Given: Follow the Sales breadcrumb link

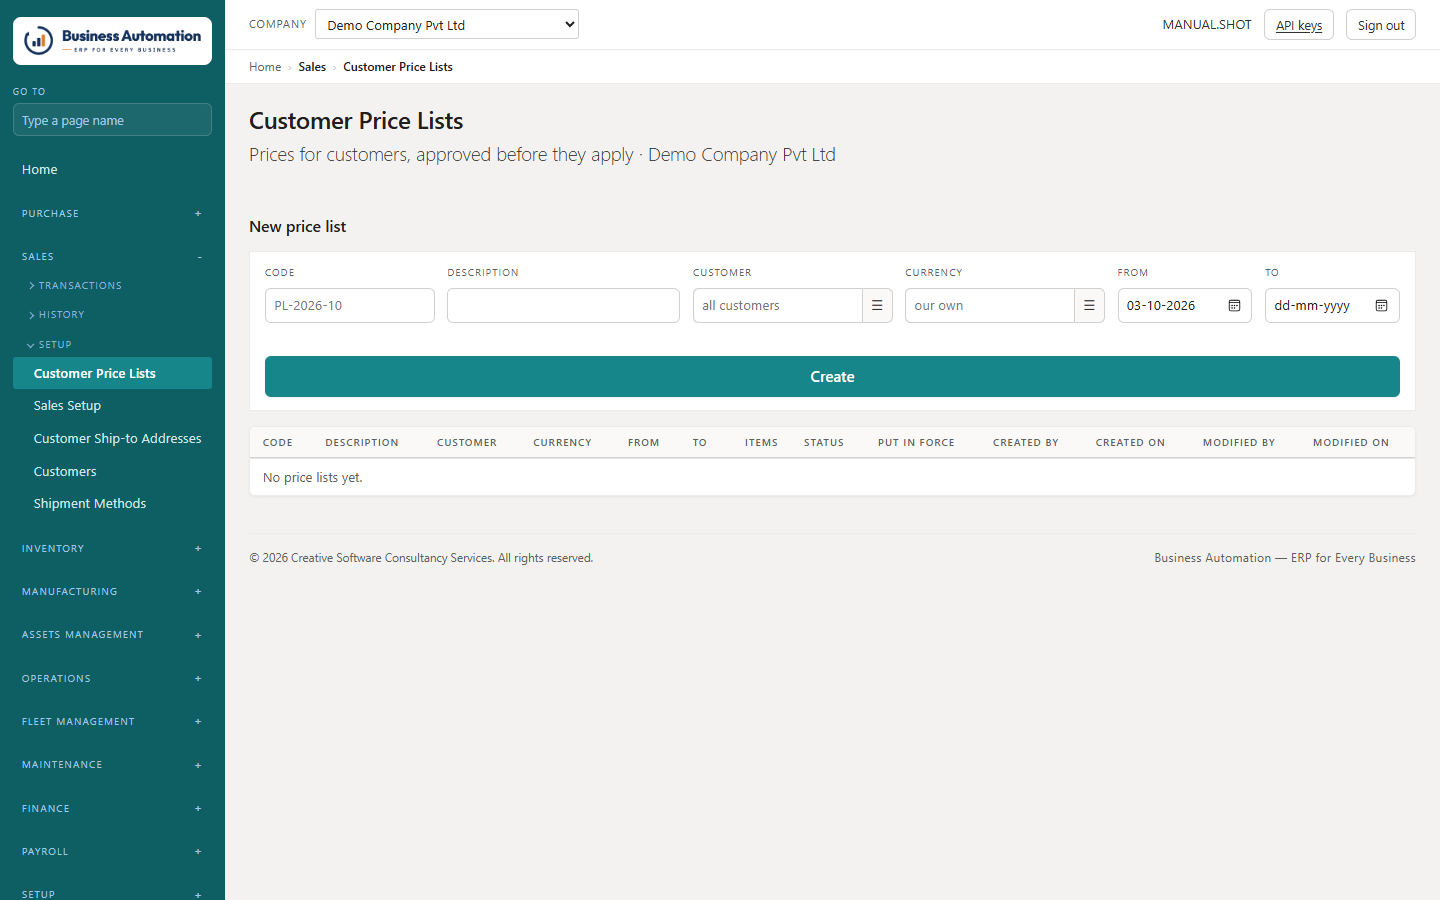Looking at the screenshot, I should coord(312,67).
